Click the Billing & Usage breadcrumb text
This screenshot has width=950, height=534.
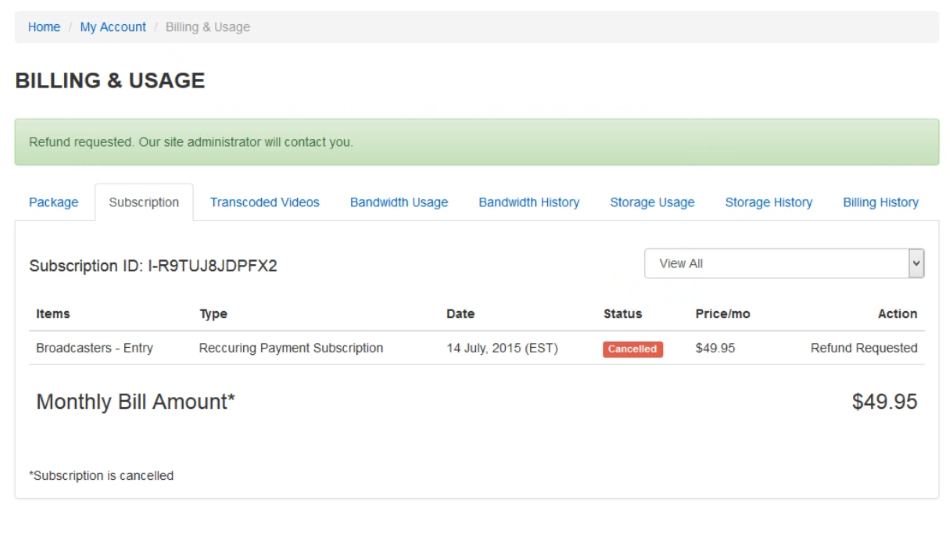(207, 27)
